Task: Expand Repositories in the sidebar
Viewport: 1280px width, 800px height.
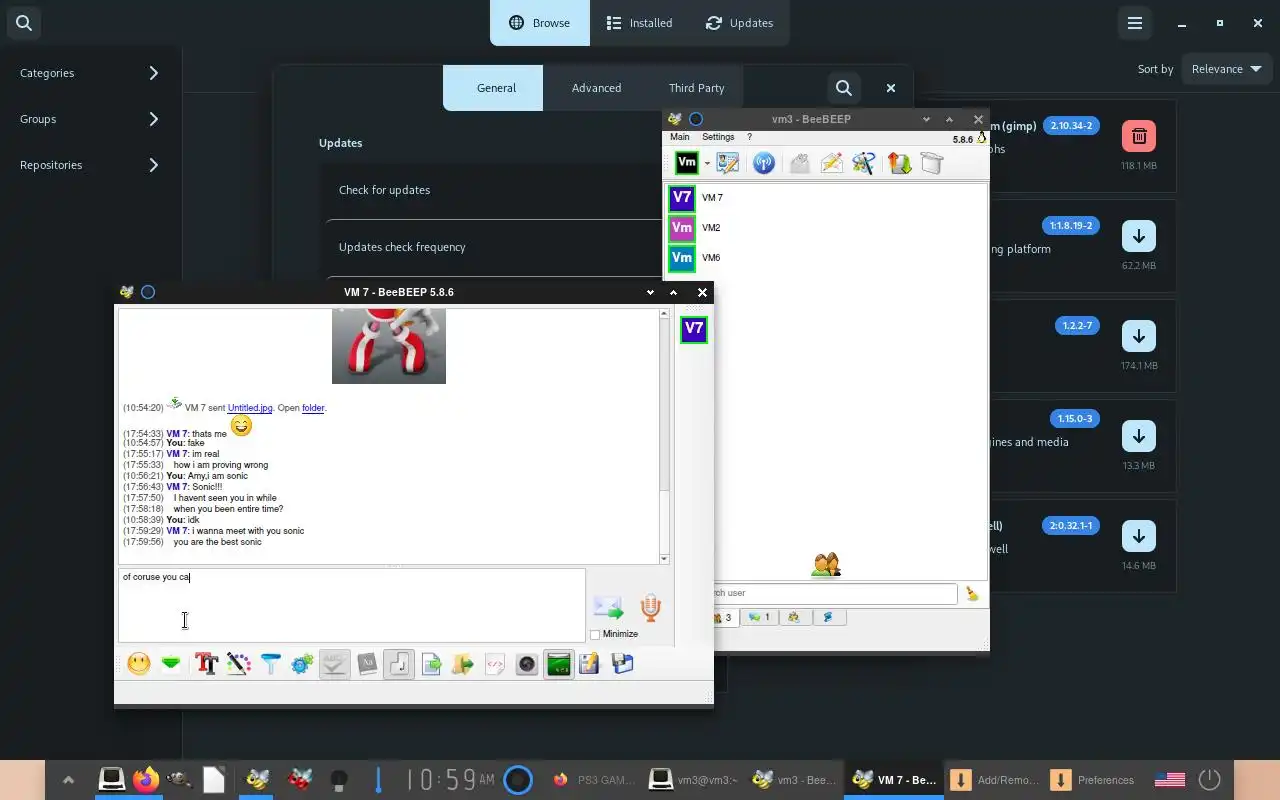Action: 90,165
